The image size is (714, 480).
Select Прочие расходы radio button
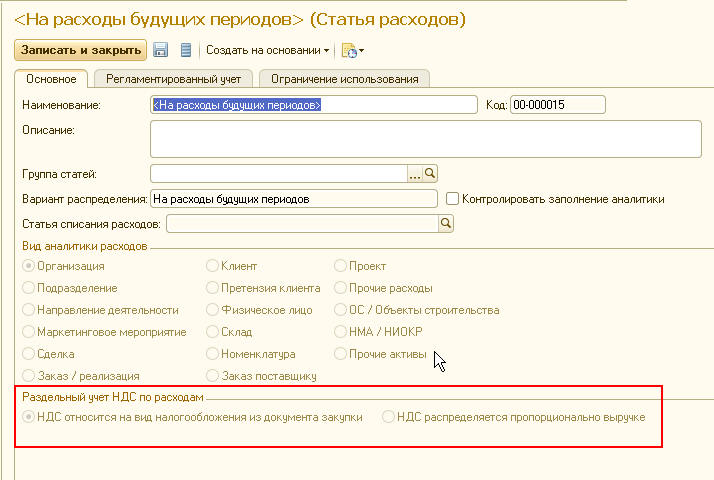(x=340, y=288)
